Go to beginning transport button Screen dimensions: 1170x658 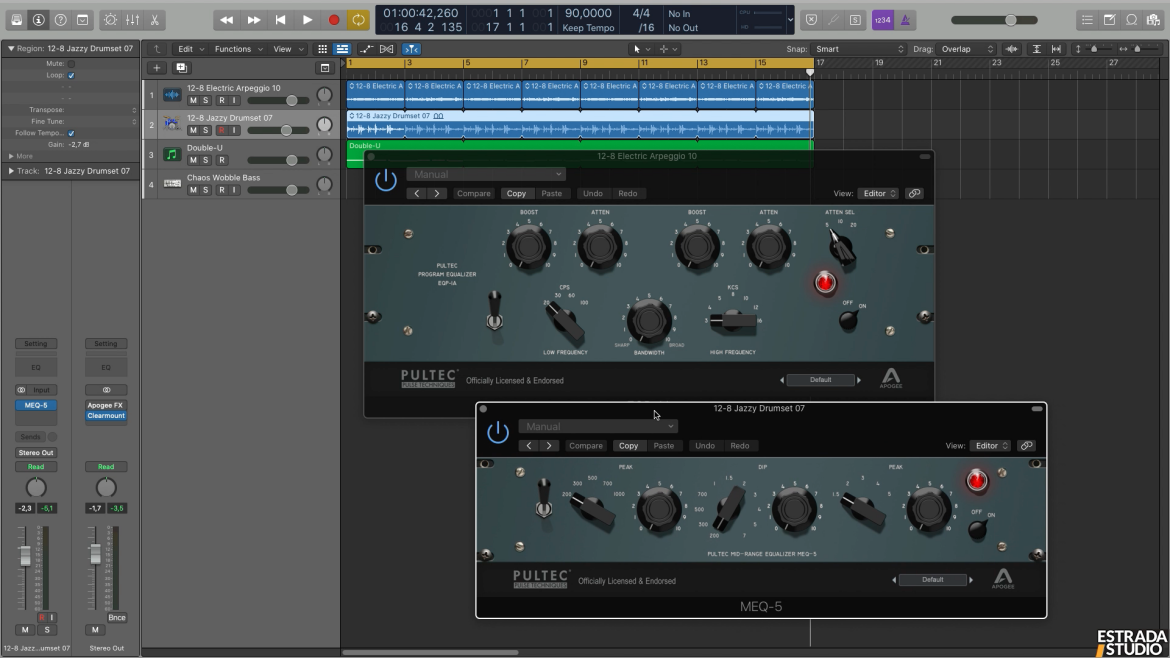click(x=281, y=20)
